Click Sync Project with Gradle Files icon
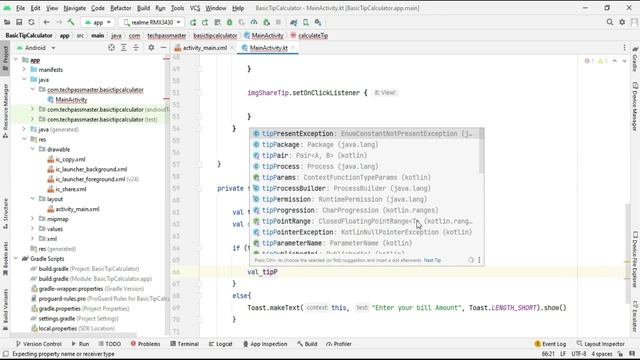640x360 pixels. (293, 22)
